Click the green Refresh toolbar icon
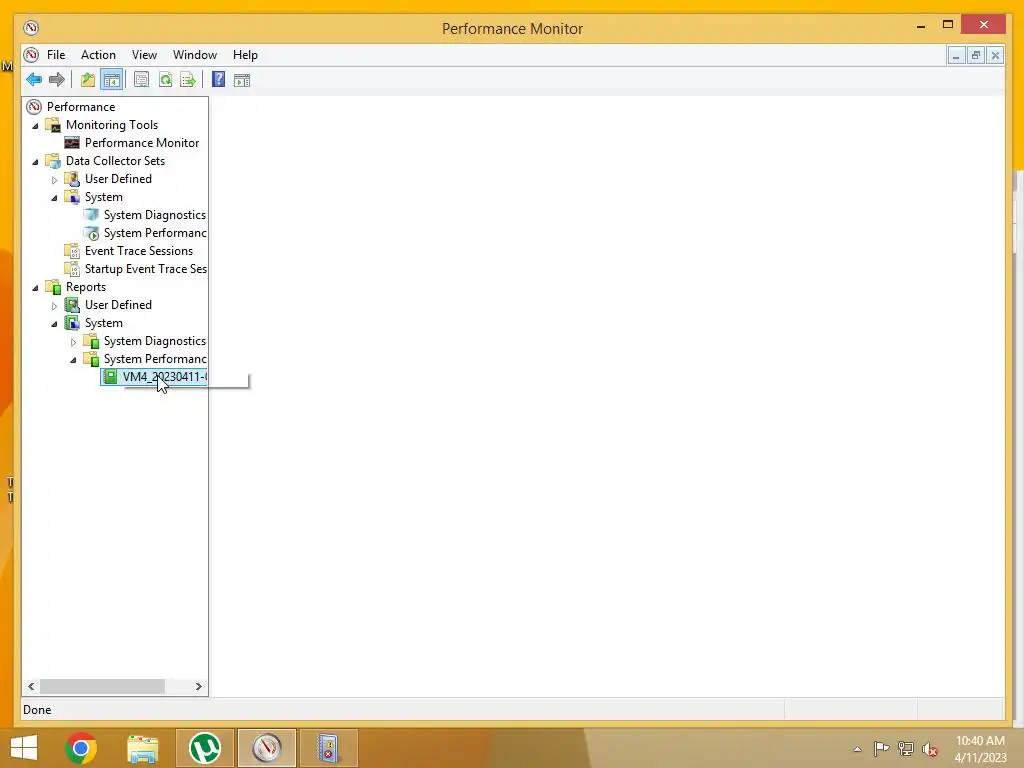Screen dimensions: 1024x768 tap(165, 80)
